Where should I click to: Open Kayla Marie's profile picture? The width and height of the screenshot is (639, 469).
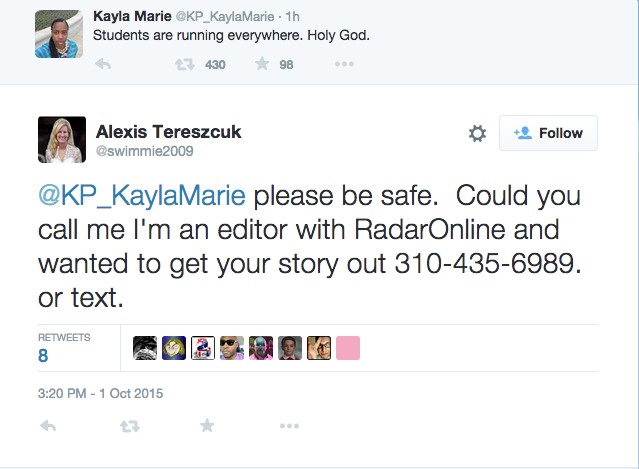click(x=59, y=34)
